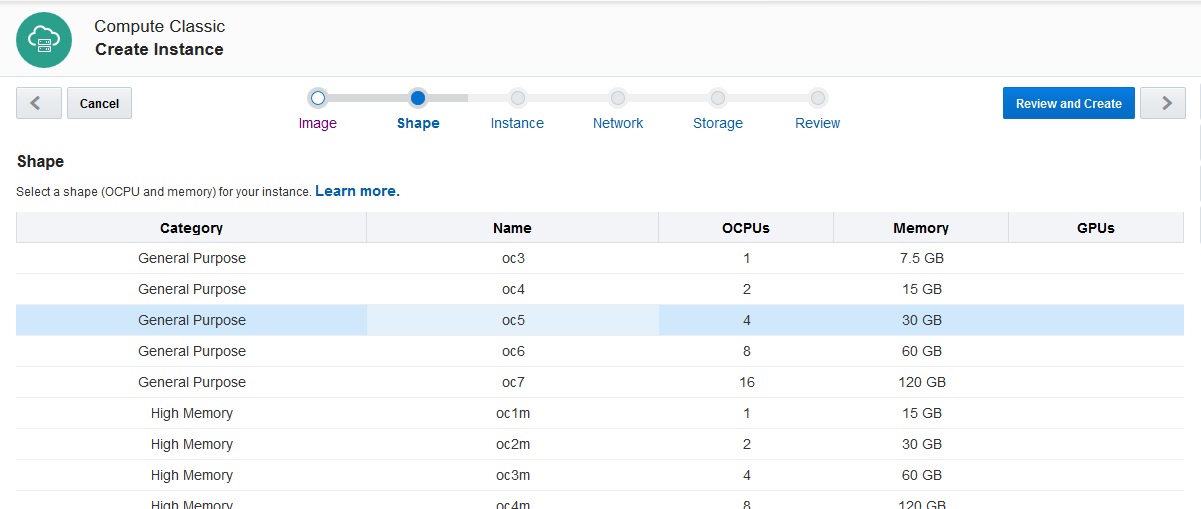
Task: Sort by the Category column header
Action: pyautogui.click(x=191, y=228)
